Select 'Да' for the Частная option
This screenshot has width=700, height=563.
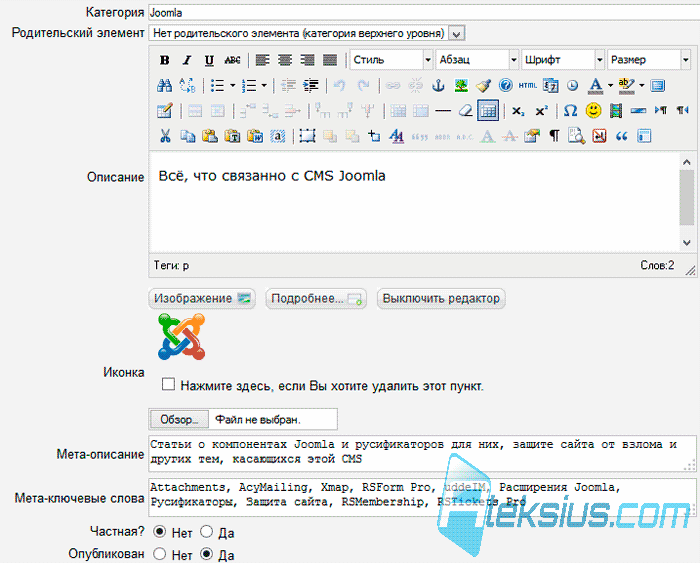(x=206, y=531)
